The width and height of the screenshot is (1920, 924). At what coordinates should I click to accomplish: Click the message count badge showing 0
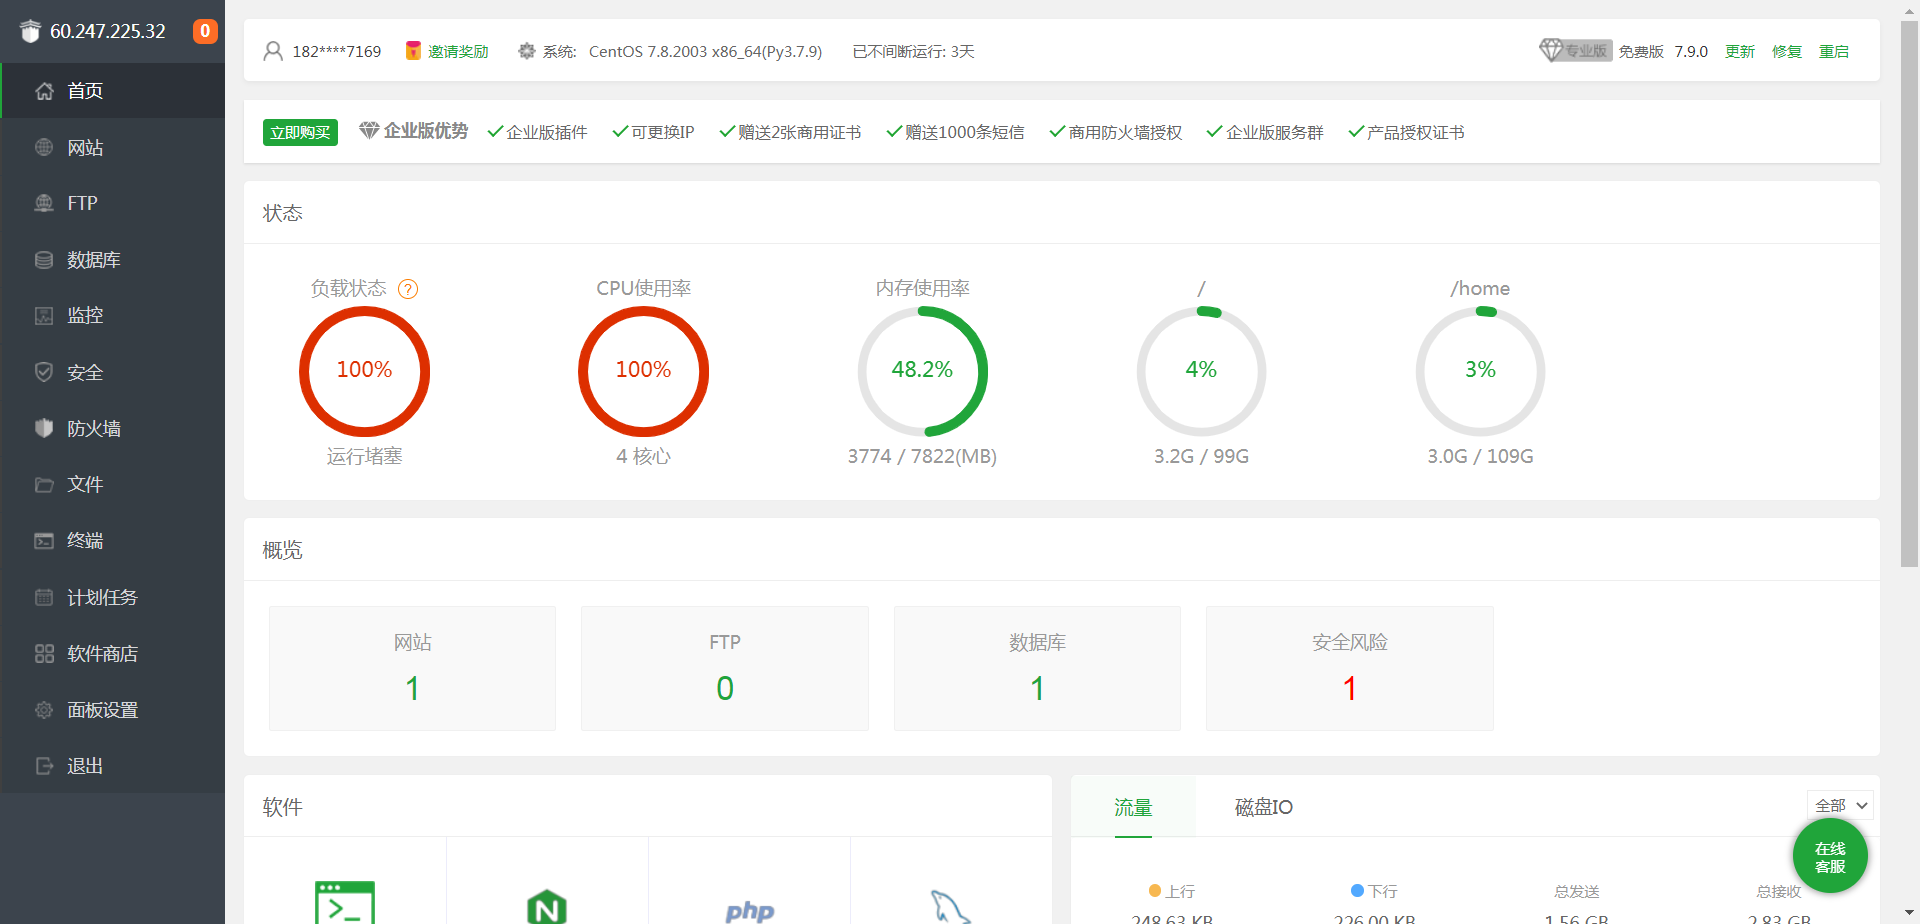click(x=205, y=31)
